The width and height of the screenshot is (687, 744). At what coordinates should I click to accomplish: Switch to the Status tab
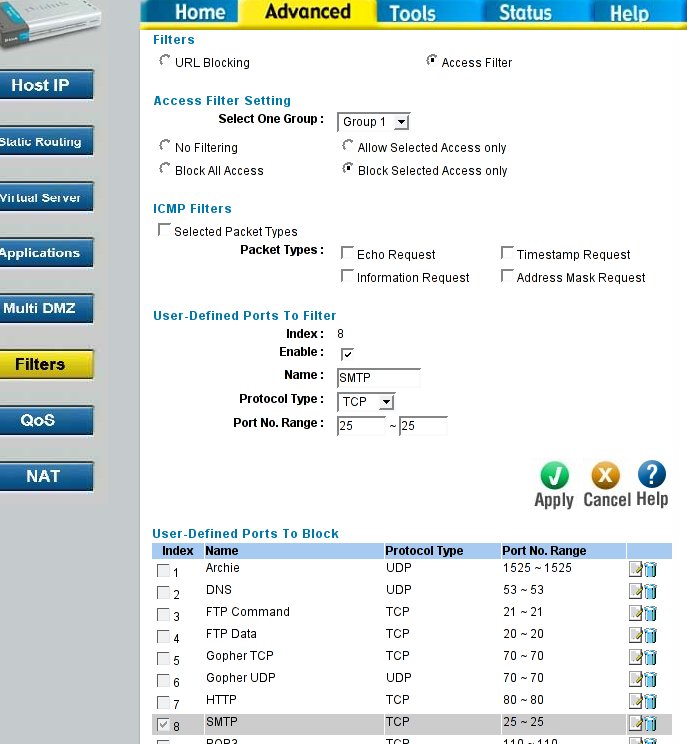point(525,12)
